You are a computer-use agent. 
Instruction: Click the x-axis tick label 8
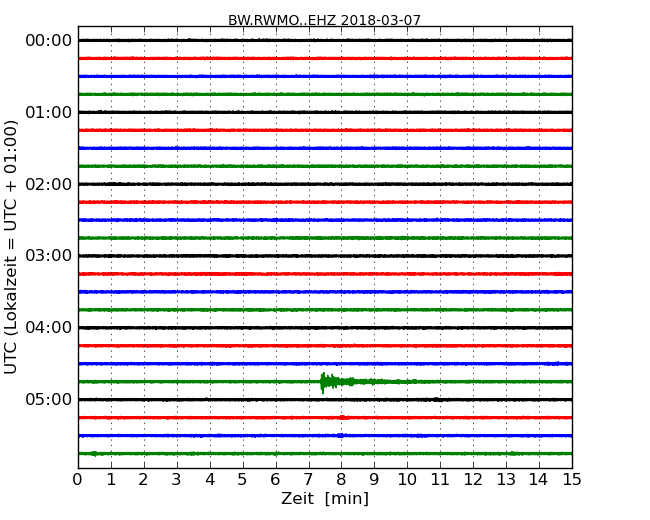coord(341,480)
